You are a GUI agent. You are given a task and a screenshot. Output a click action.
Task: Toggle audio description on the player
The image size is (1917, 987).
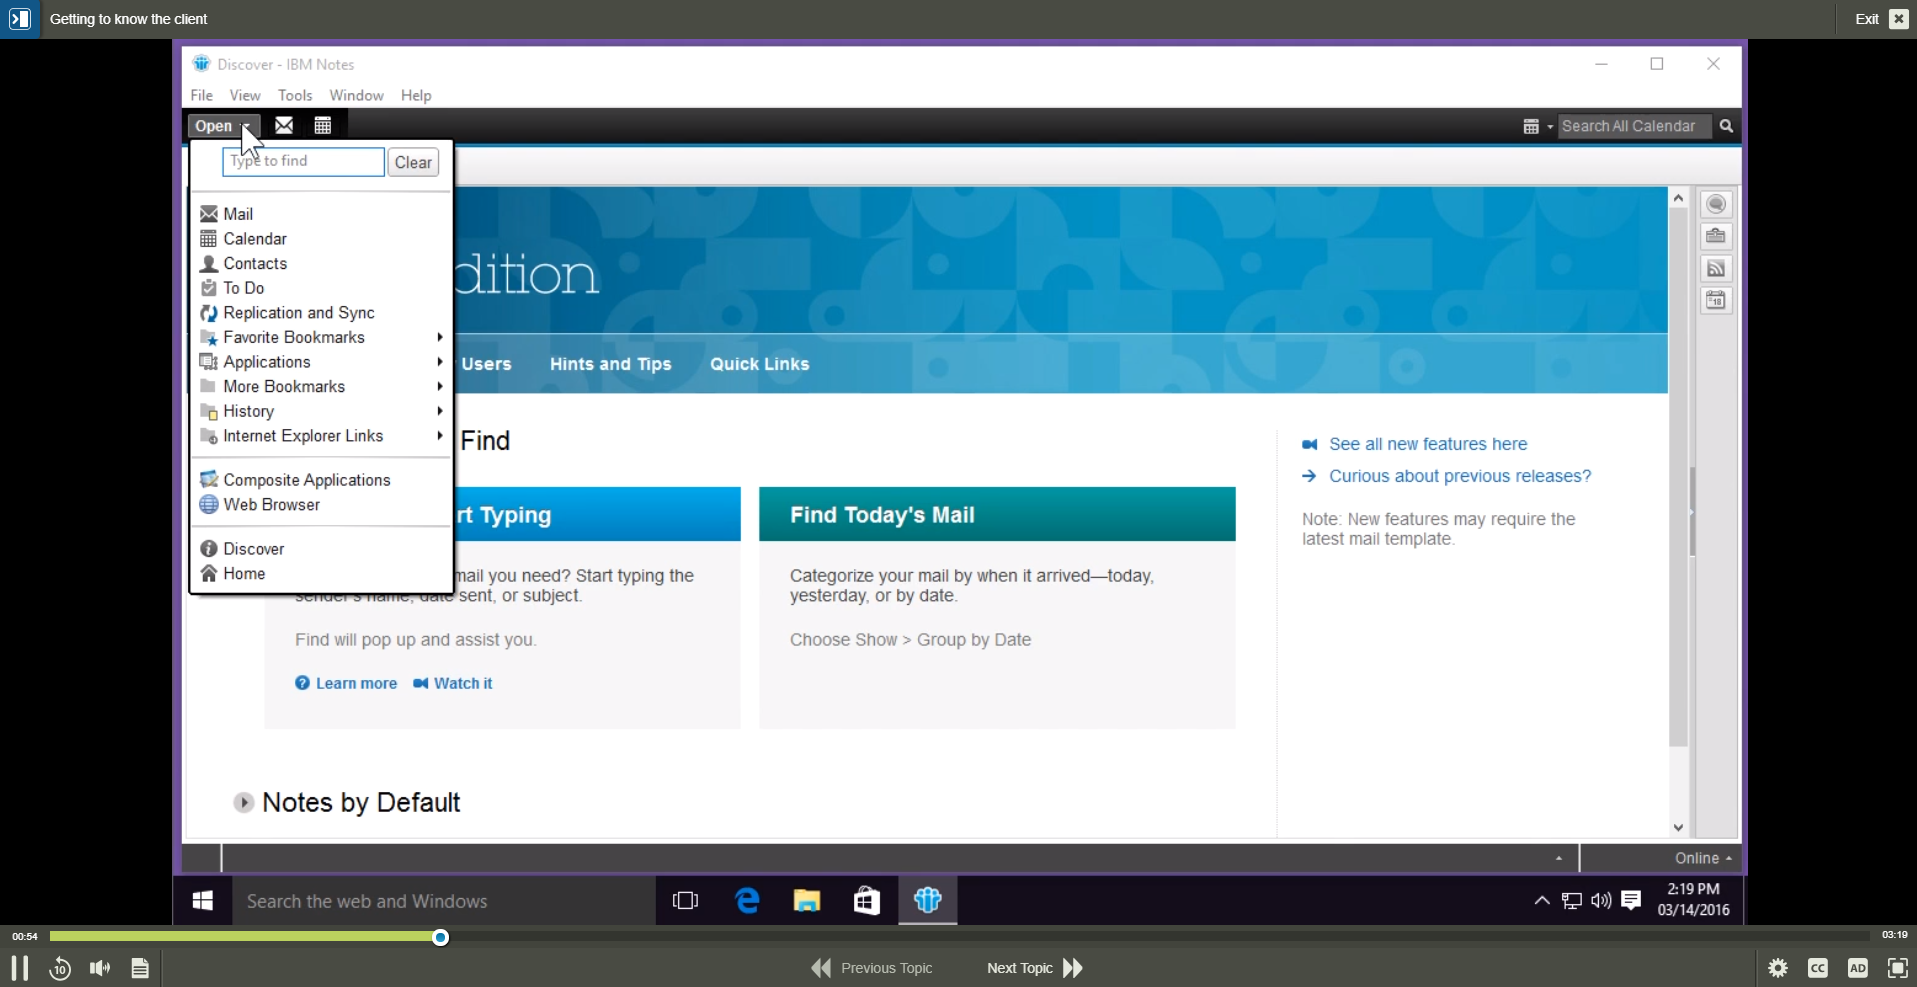1857,968
